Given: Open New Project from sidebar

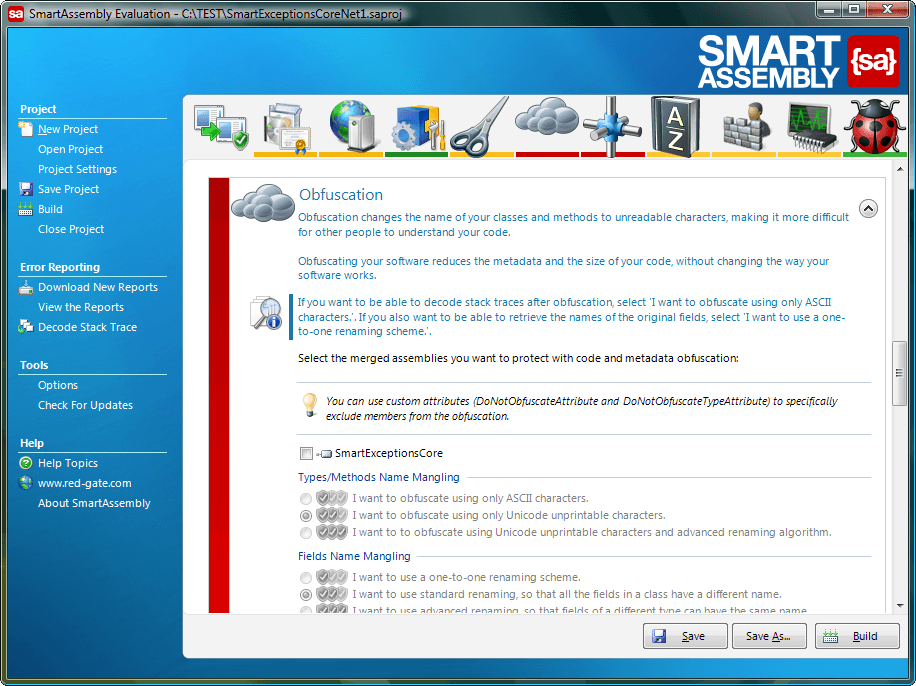Looking at the screenshot, I should [68, 129].
